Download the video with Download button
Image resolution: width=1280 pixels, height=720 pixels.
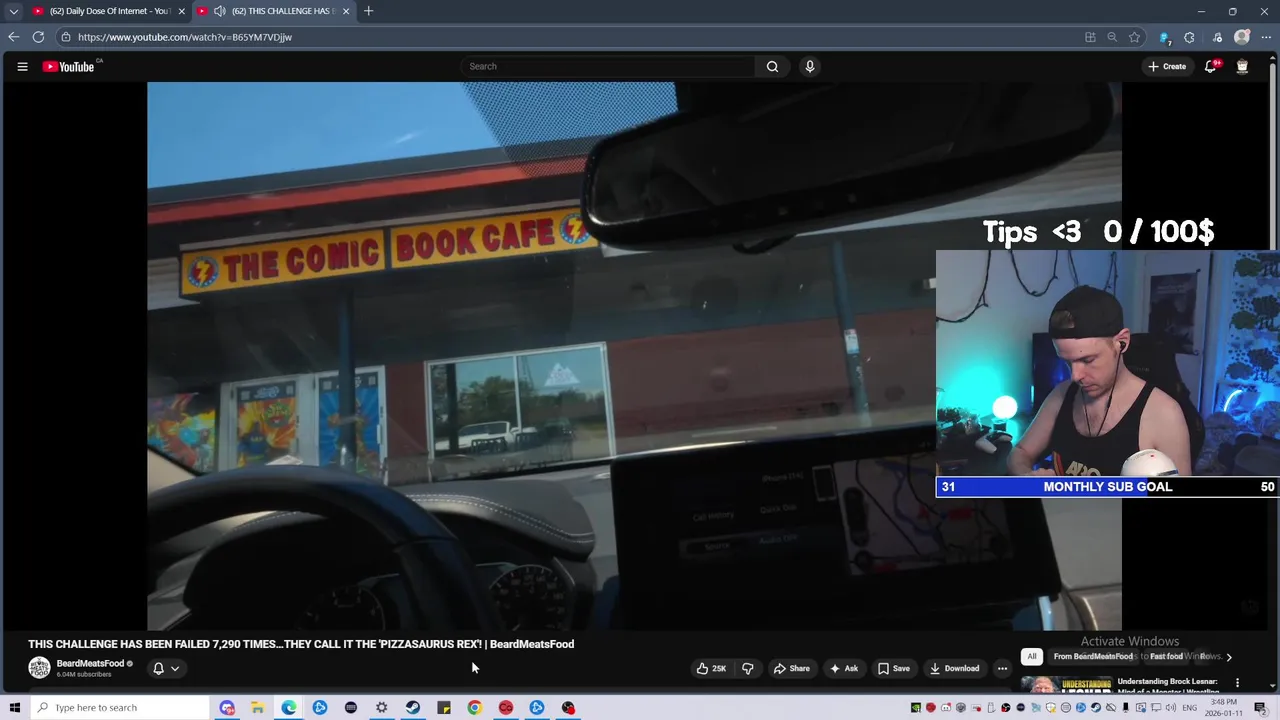pos(954,669)
